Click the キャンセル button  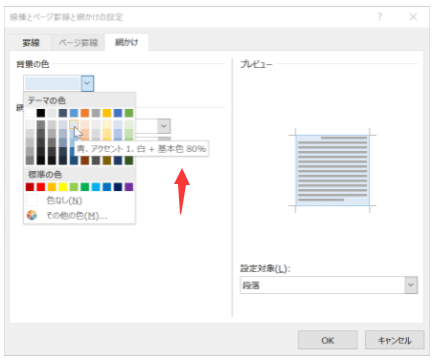[x=395, y=340]
